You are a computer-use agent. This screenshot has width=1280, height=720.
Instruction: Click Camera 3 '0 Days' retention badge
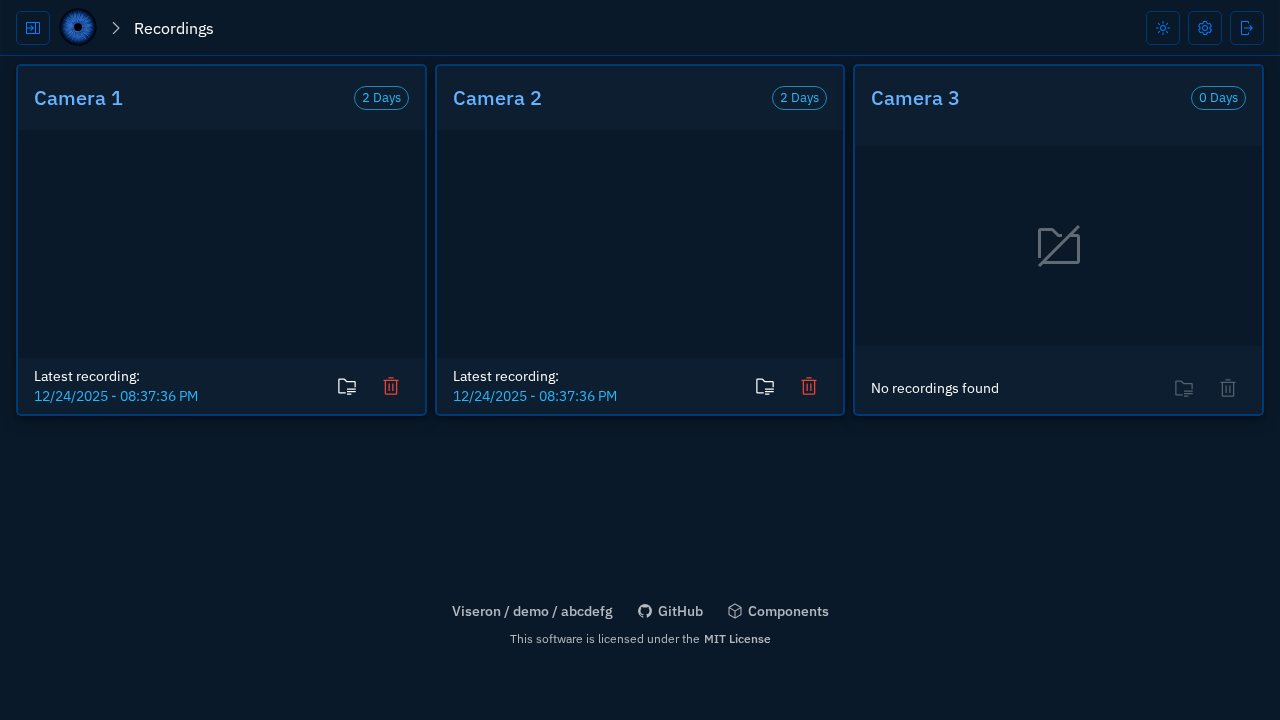(1218, 98)
